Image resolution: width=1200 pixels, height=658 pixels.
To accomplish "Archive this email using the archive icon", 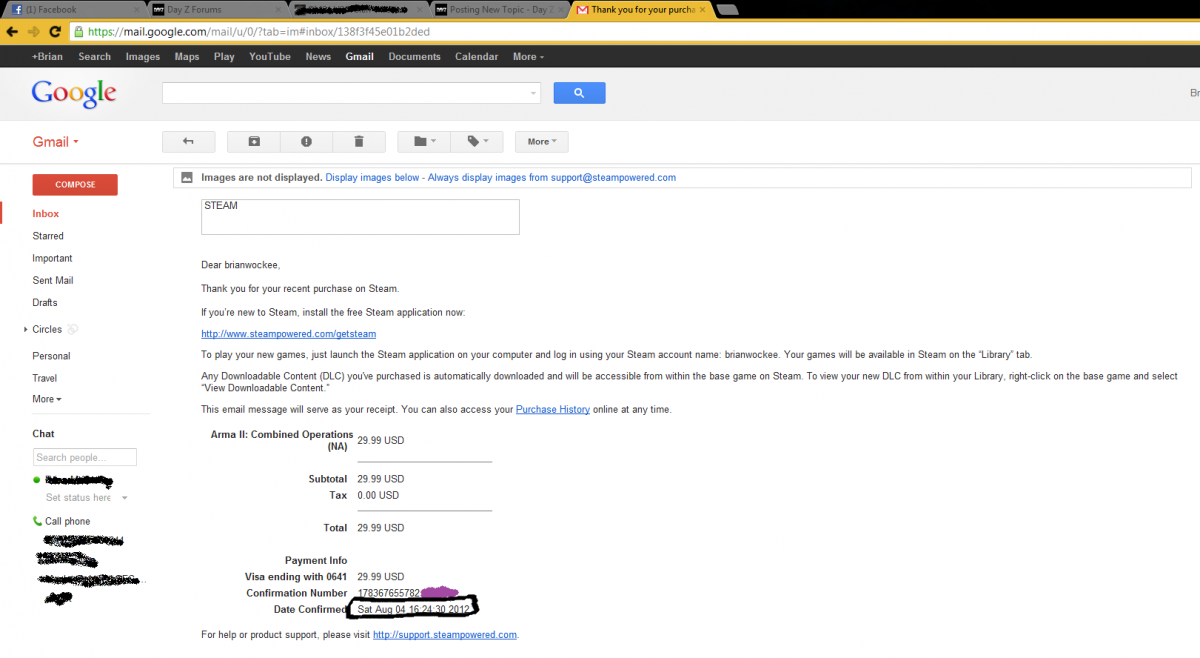I will [254, 142].
